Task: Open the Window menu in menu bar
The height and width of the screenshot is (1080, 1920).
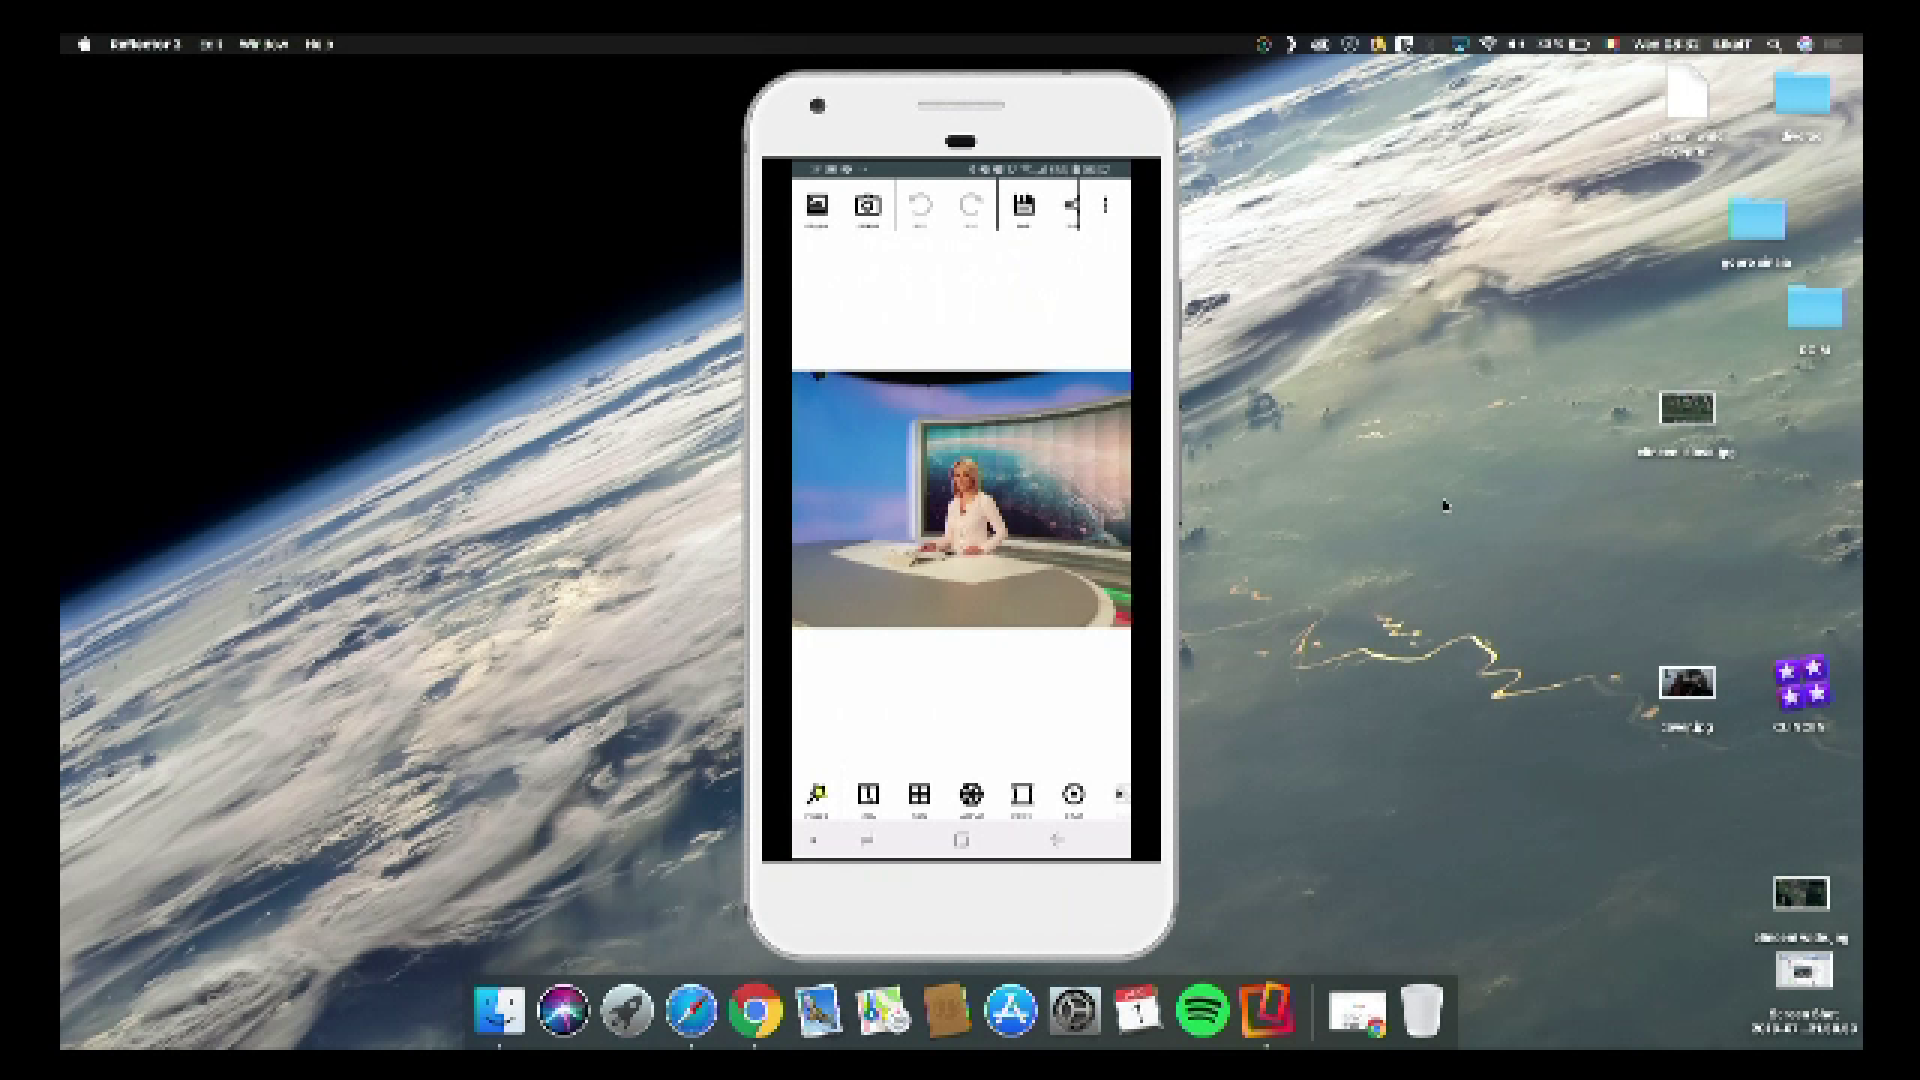Action: click(x=264, y=44)
